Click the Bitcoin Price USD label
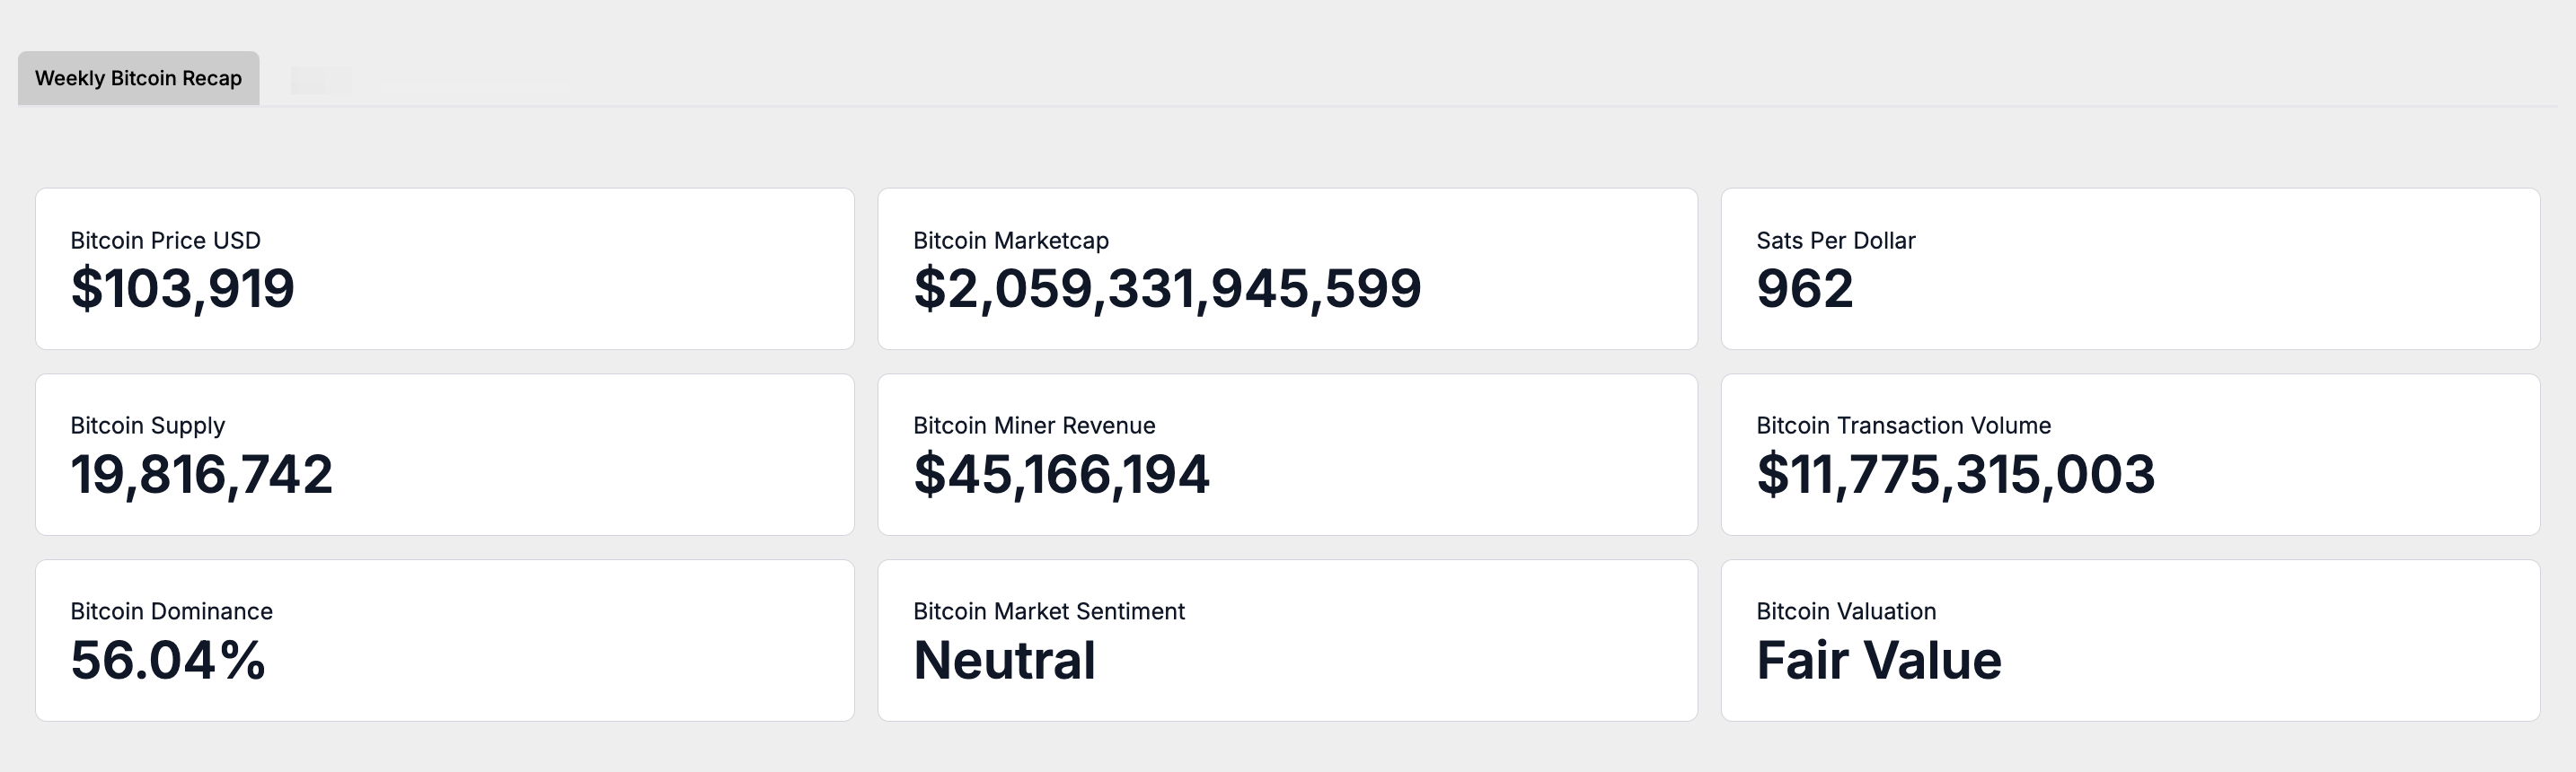The width and height of the screenshot is (2576, 772). click(165, 240)
